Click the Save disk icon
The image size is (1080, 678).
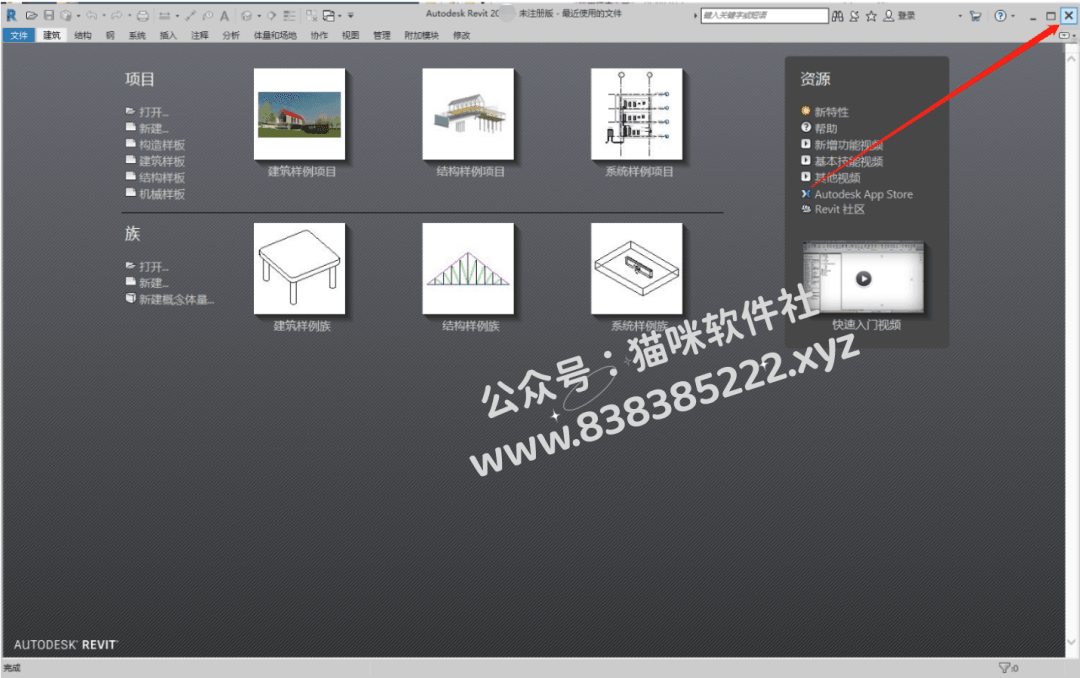49,15
